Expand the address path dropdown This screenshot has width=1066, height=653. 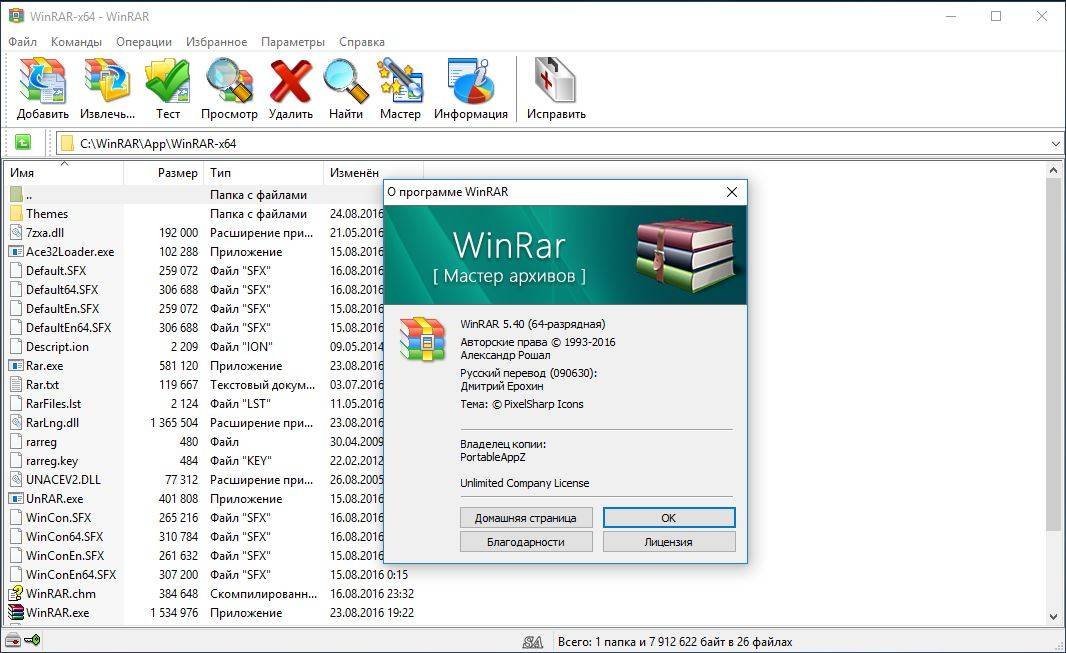(x=1055, y=143)
